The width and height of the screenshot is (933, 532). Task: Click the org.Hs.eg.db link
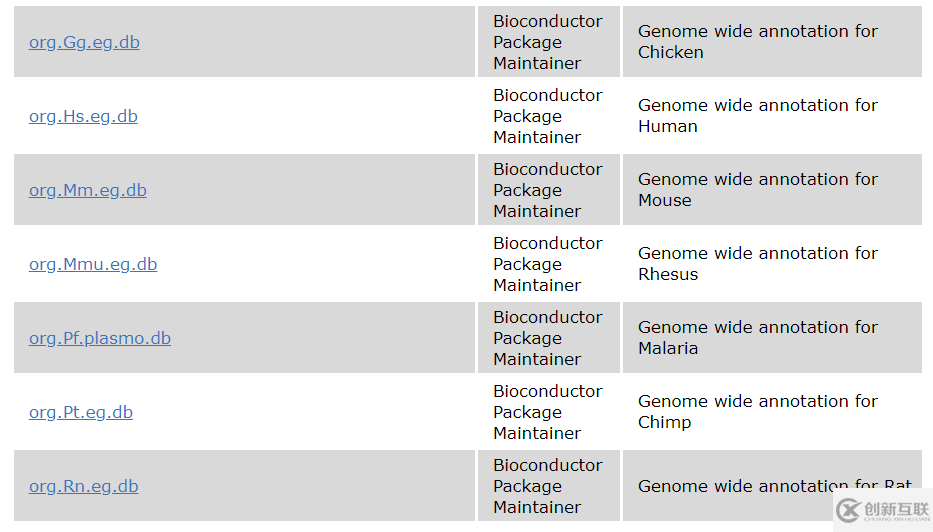[83, 116]
